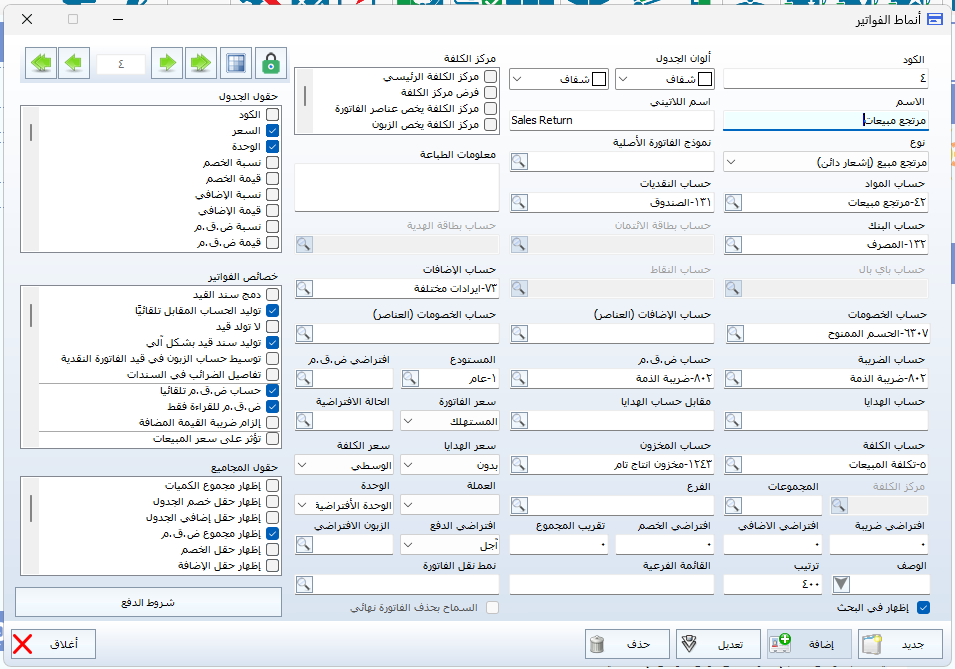Click magnifier icon in حساب النقديات field
Viewport: 955px width, 669px height.
click(x=520, y=203)
